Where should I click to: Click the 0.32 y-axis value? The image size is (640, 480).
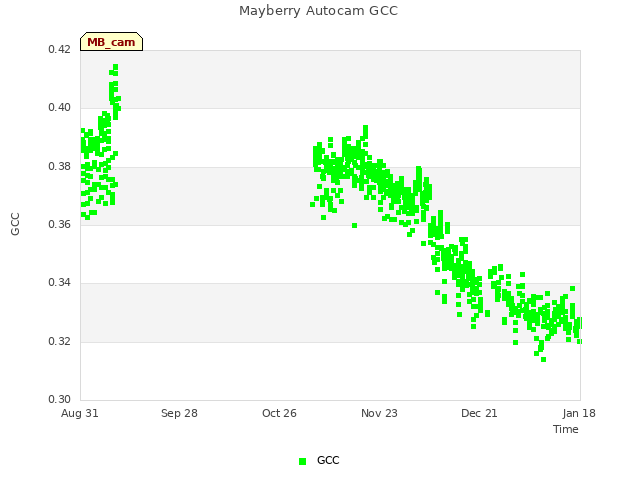(60, 341)
